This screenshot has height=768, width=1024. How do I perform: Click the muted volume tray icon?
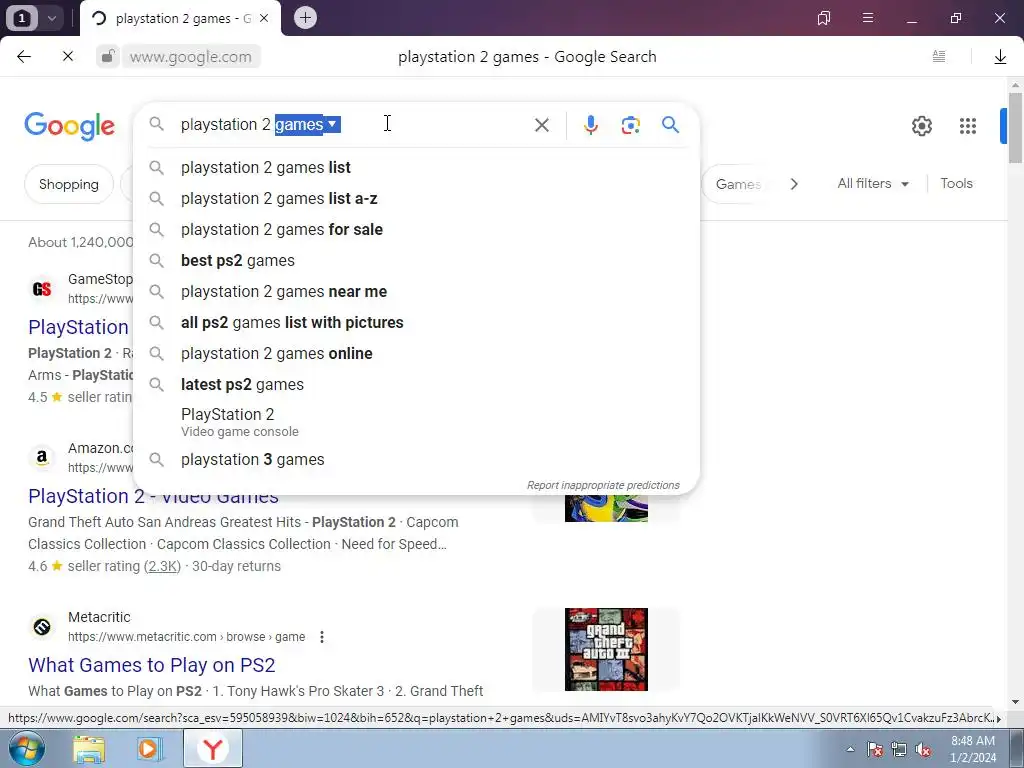tap(923, 749)
